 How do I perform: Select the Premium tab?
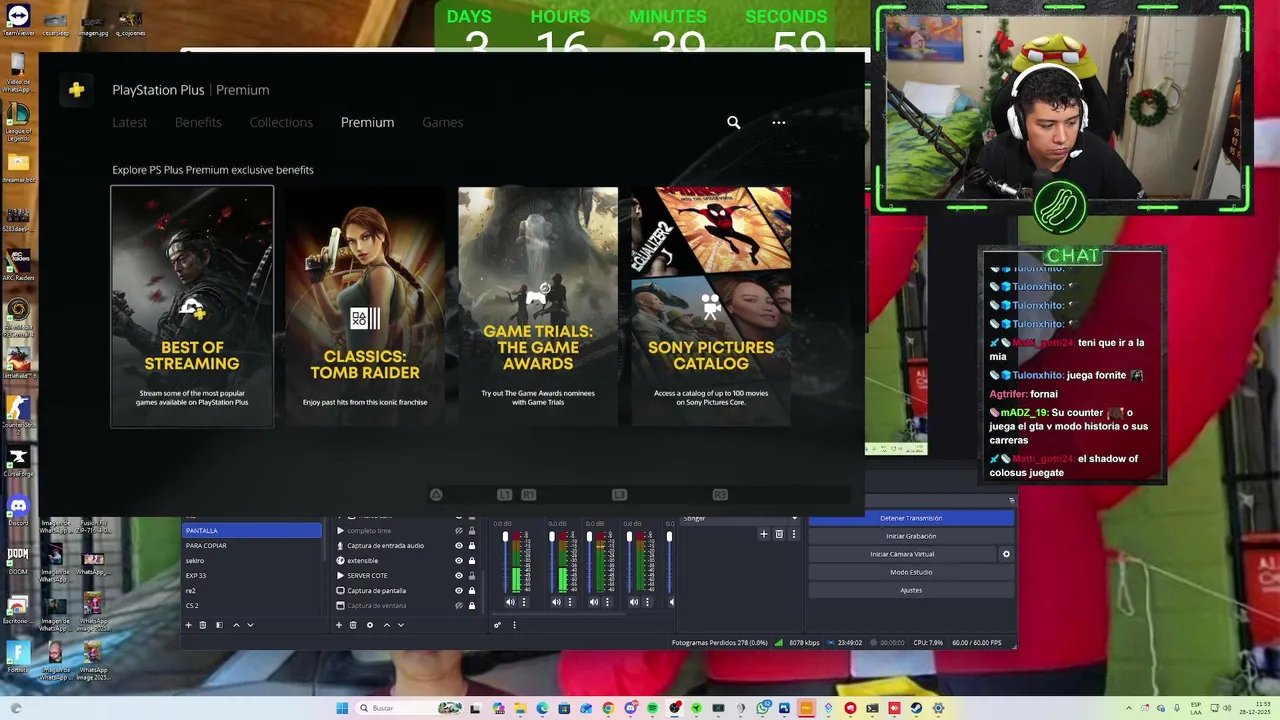click(x=367, y=122)
